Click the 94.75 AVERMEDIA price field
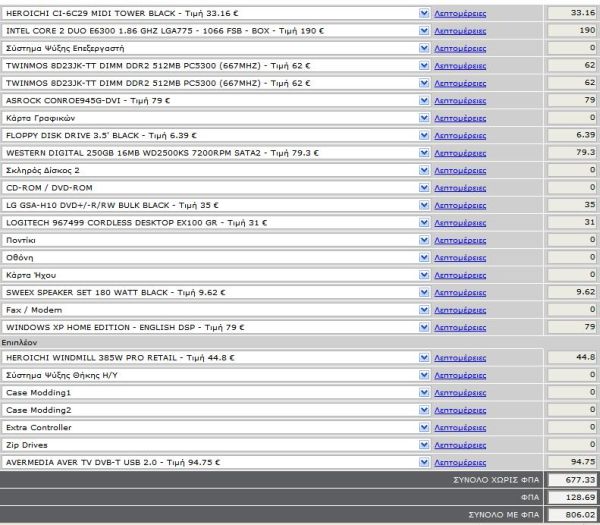The width and height of the screenshot is (600, 525). (572, 462)
